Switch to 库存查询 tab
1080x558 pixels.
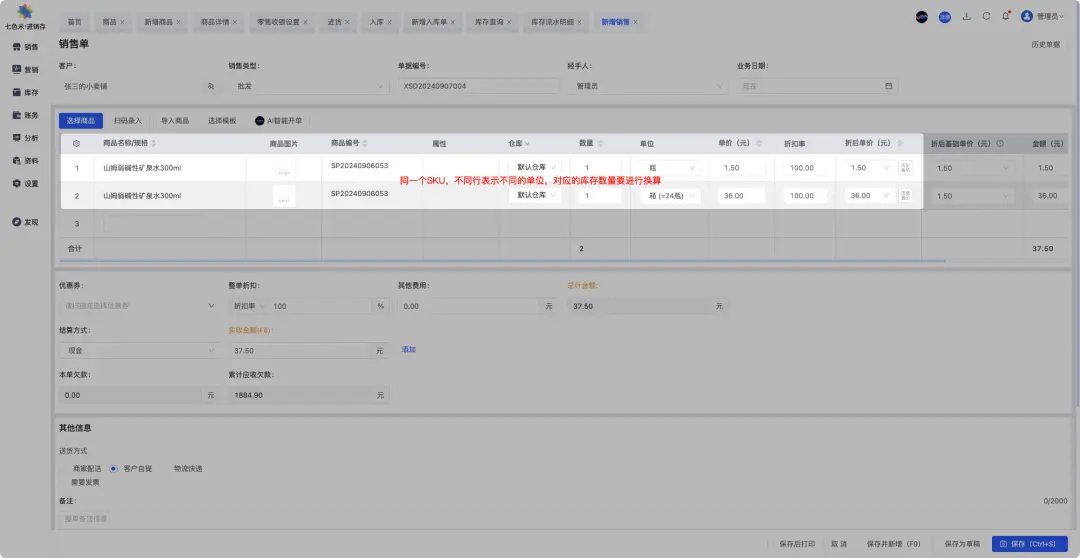click(x=489, y=21)
